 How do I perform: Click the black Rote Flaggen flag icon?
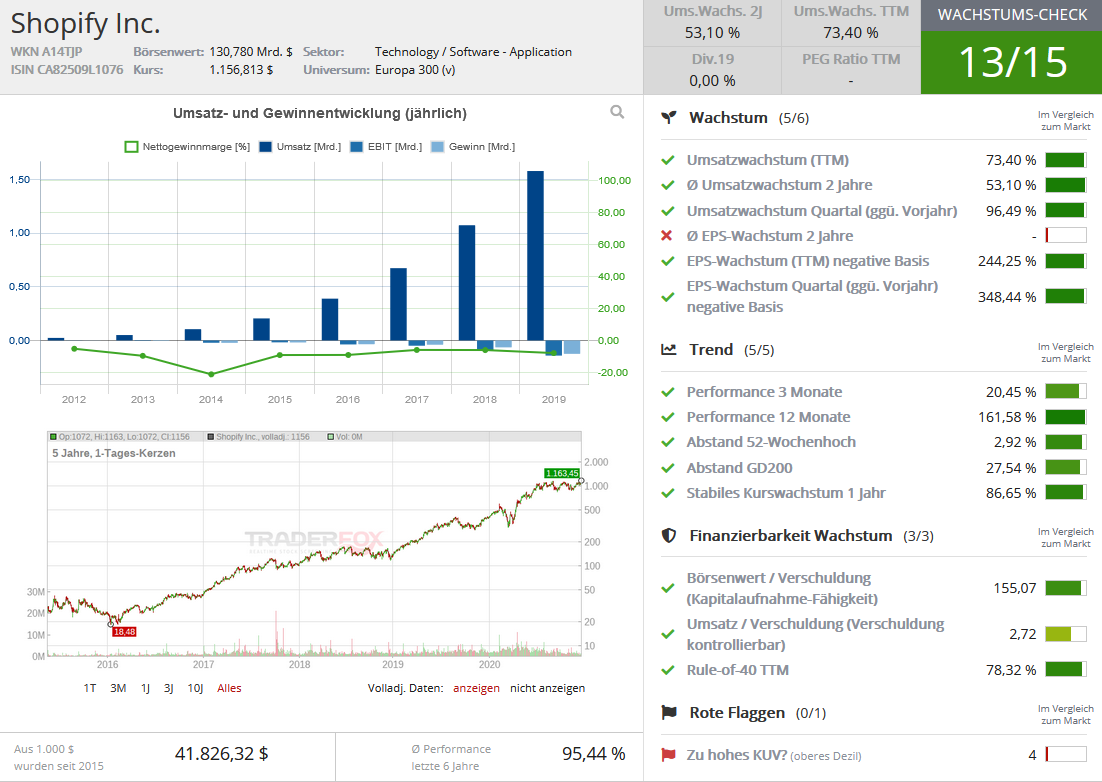(669, 712)
